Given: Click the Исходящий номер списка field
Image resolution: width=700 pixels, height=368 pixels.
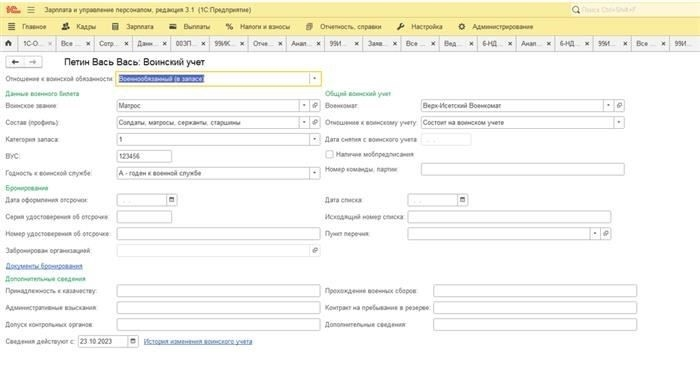Looking at the screenshot, I should 509,217.
